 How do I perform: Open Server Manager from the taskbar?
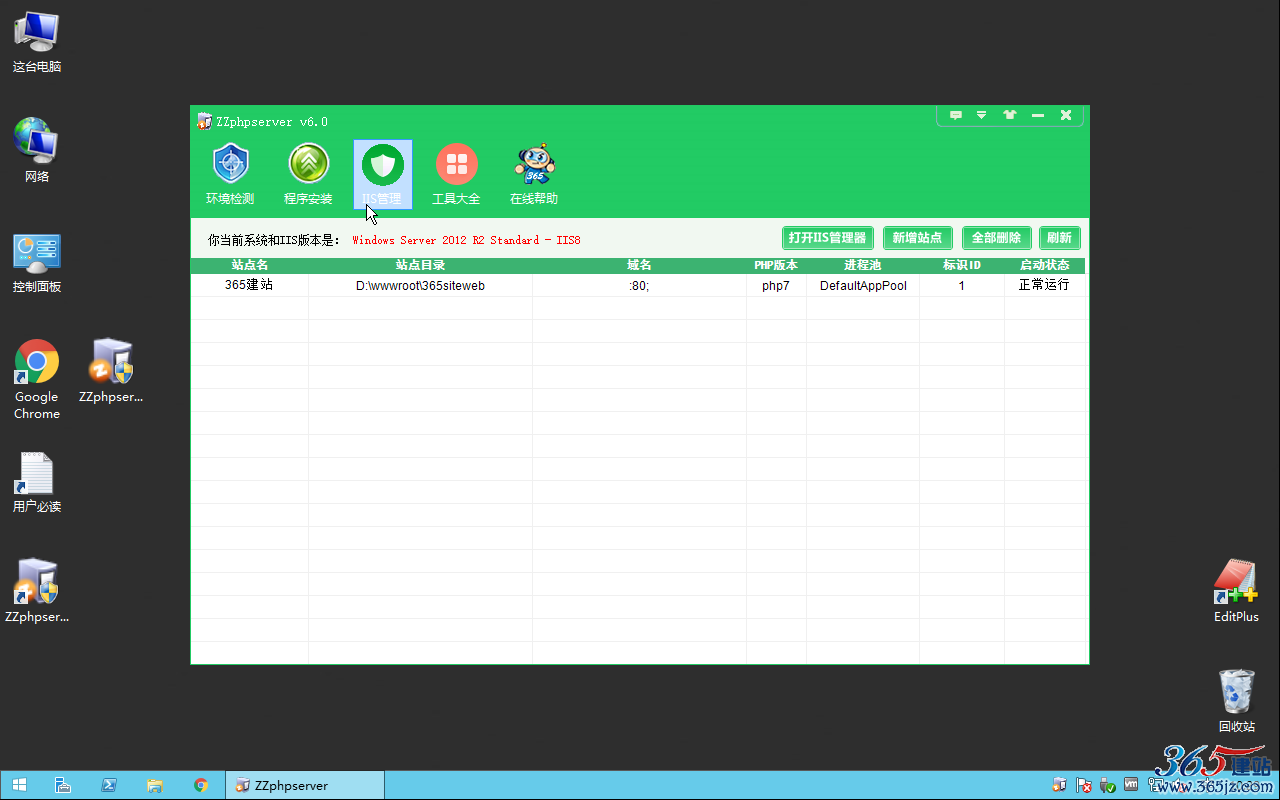pos(62,785)
